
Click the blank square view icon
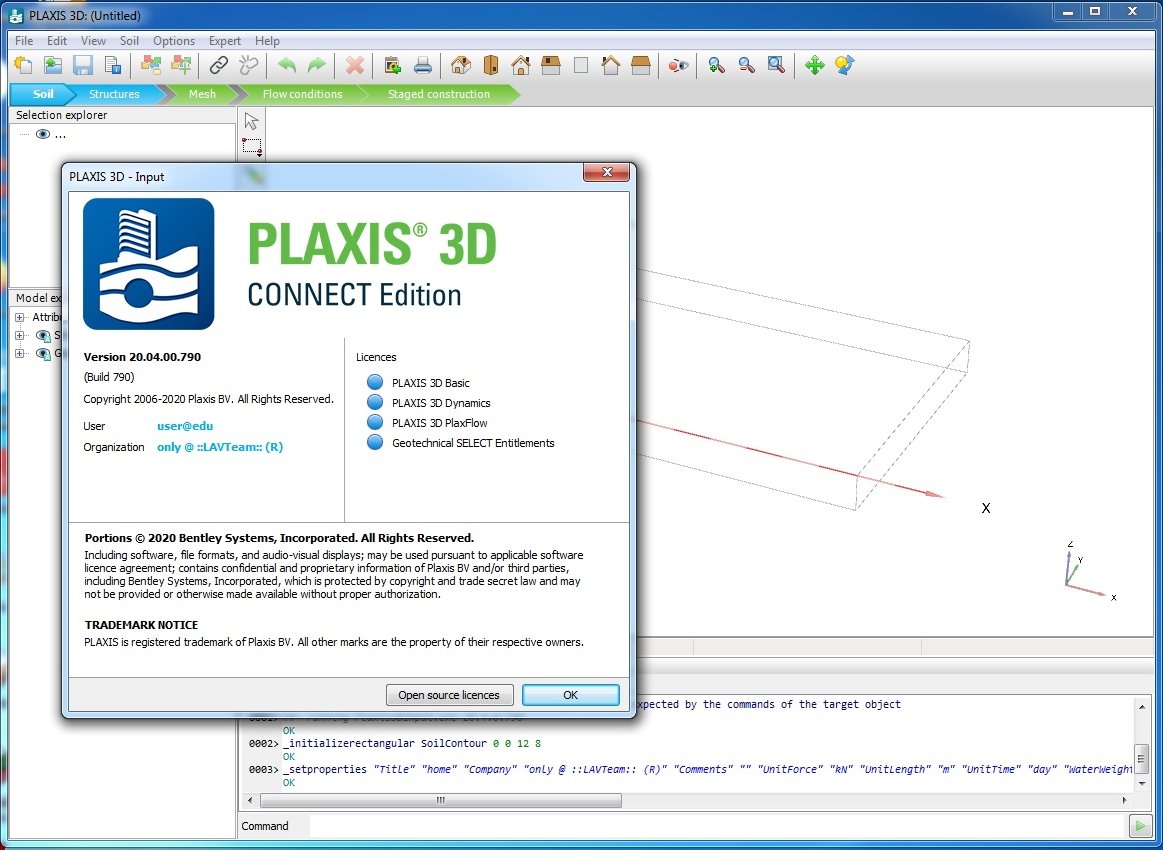coord(581,65)
